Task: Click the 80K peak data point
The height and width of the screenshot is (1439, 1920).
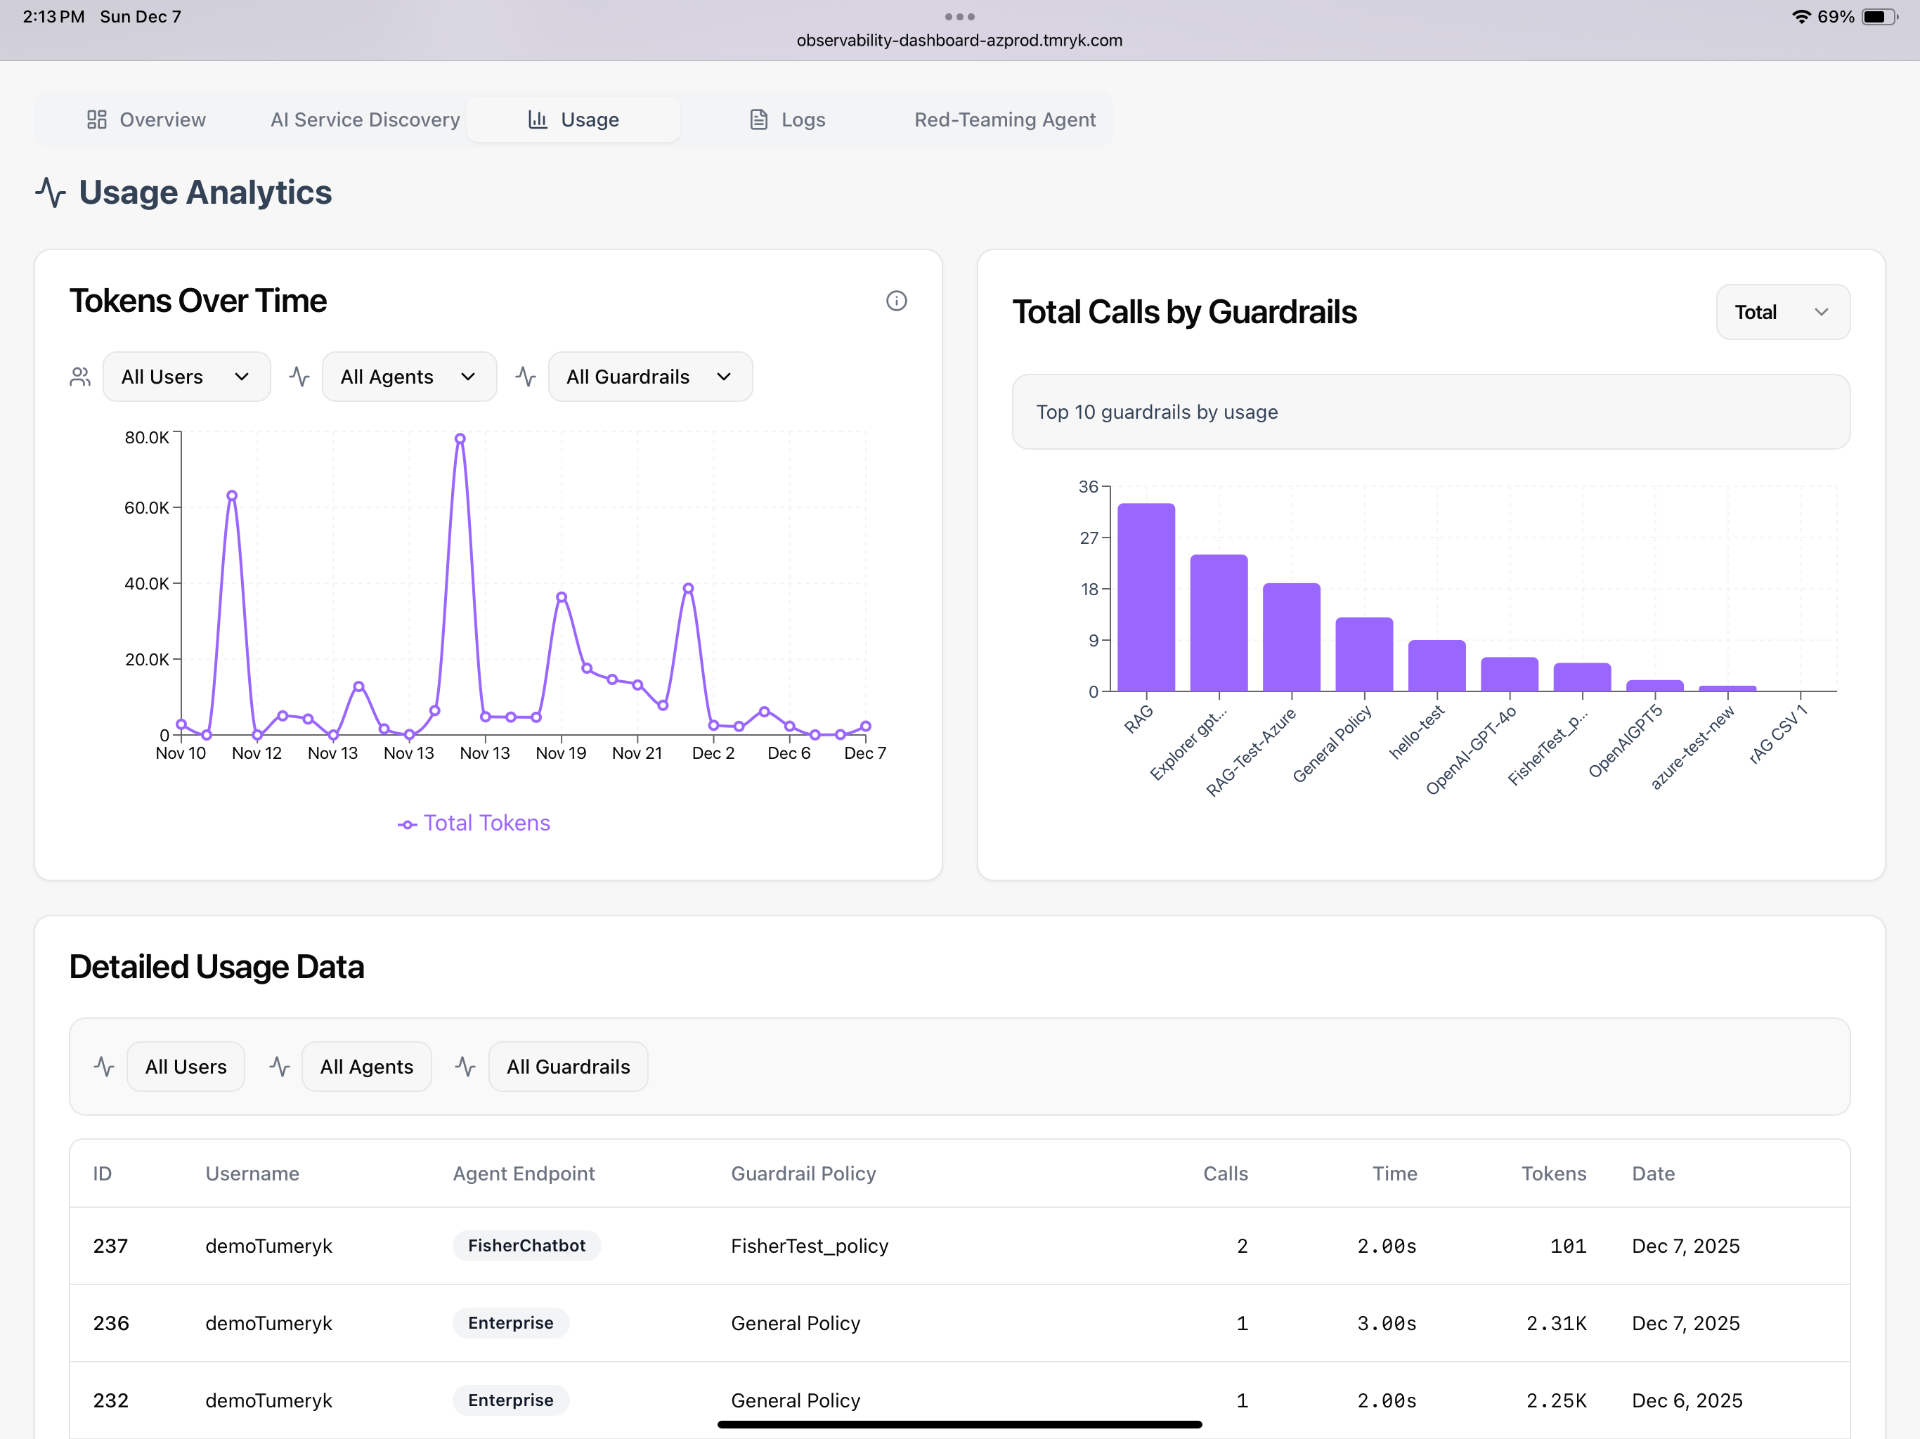Action: pyautogui.click(x=460, y=438)
